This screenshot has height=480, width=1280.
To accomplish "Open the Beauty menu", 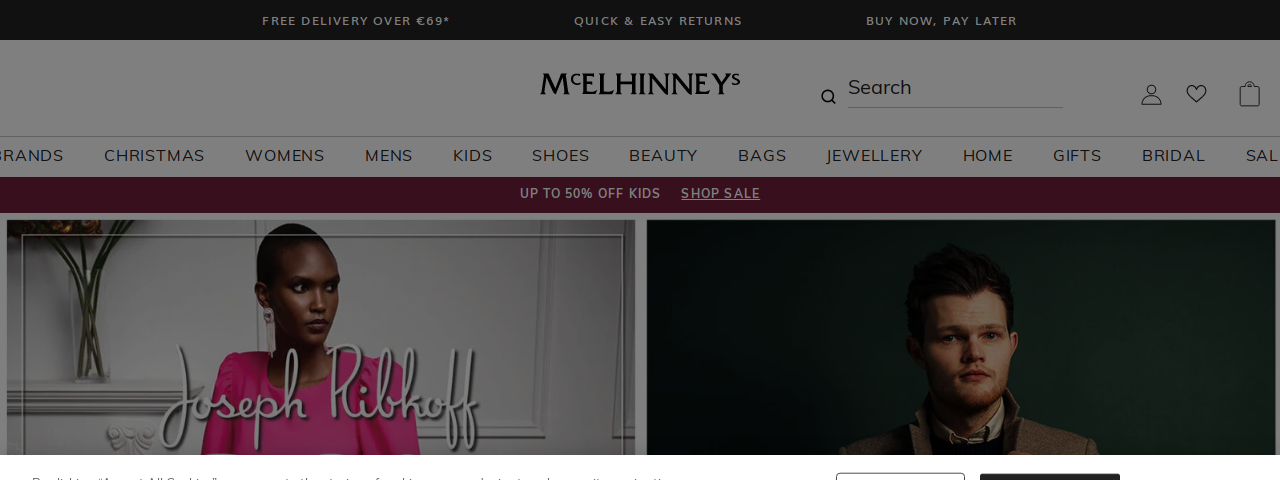I will pos(663,156).
